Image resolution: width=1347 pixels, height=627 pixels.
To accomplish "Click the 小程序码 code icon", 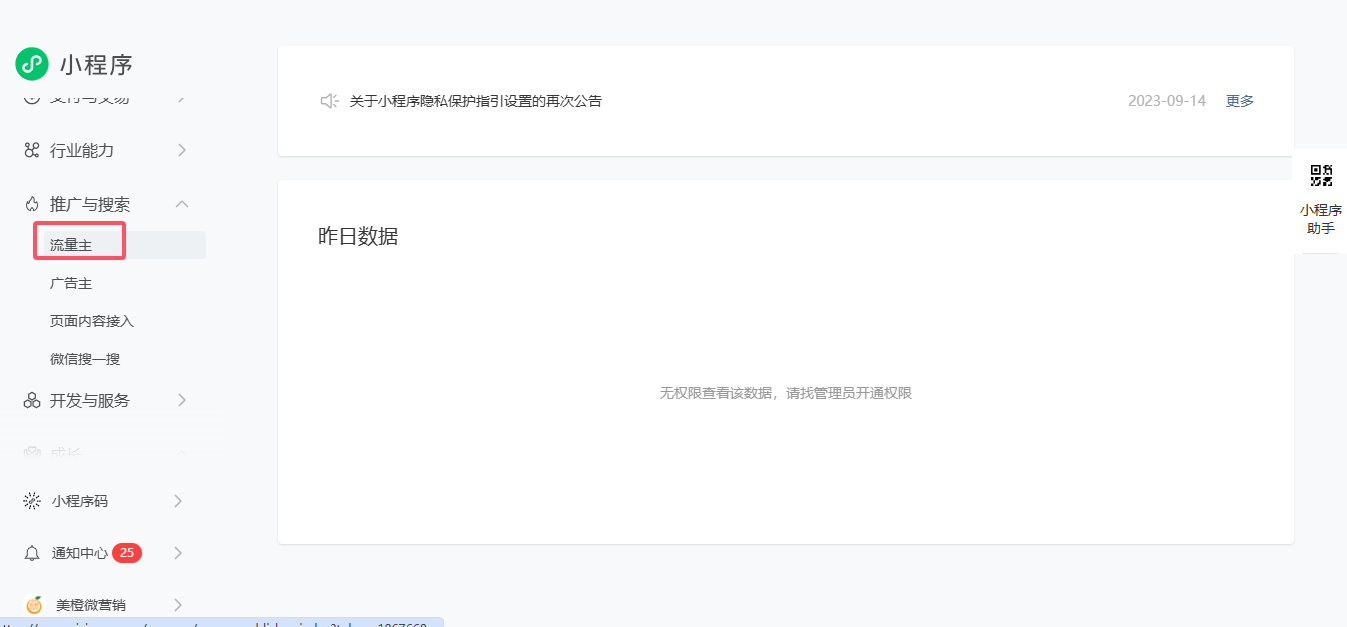I will tap(32, 501).
